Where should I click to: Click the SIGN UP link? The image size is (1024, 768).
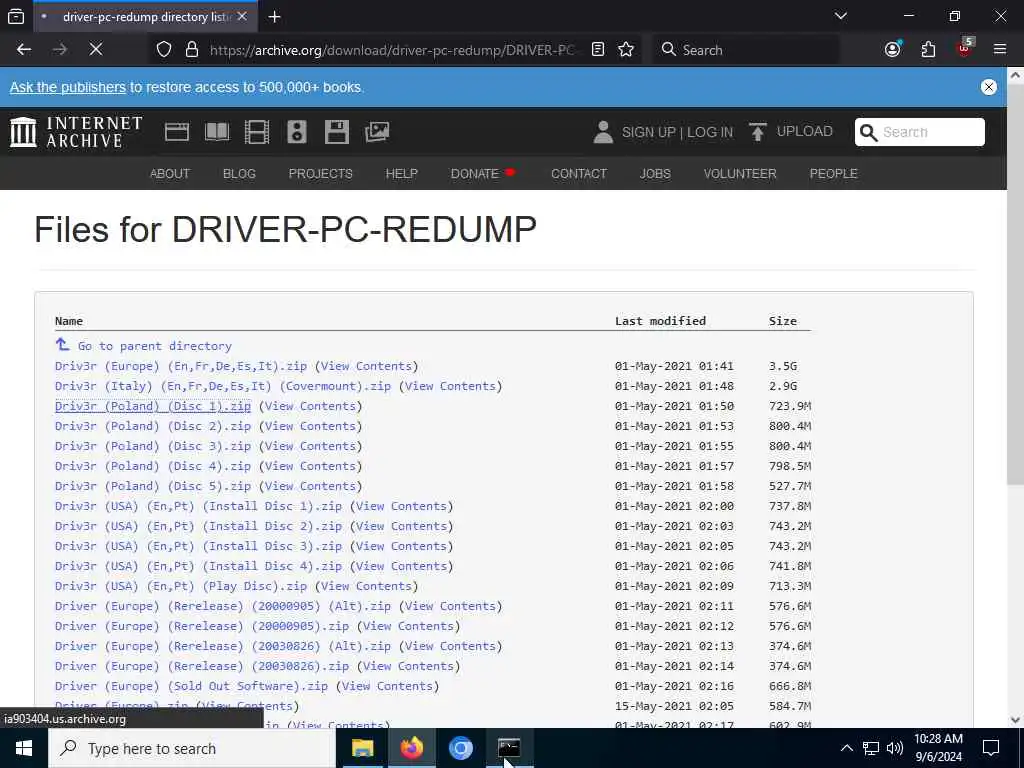[x=648, y=133]
